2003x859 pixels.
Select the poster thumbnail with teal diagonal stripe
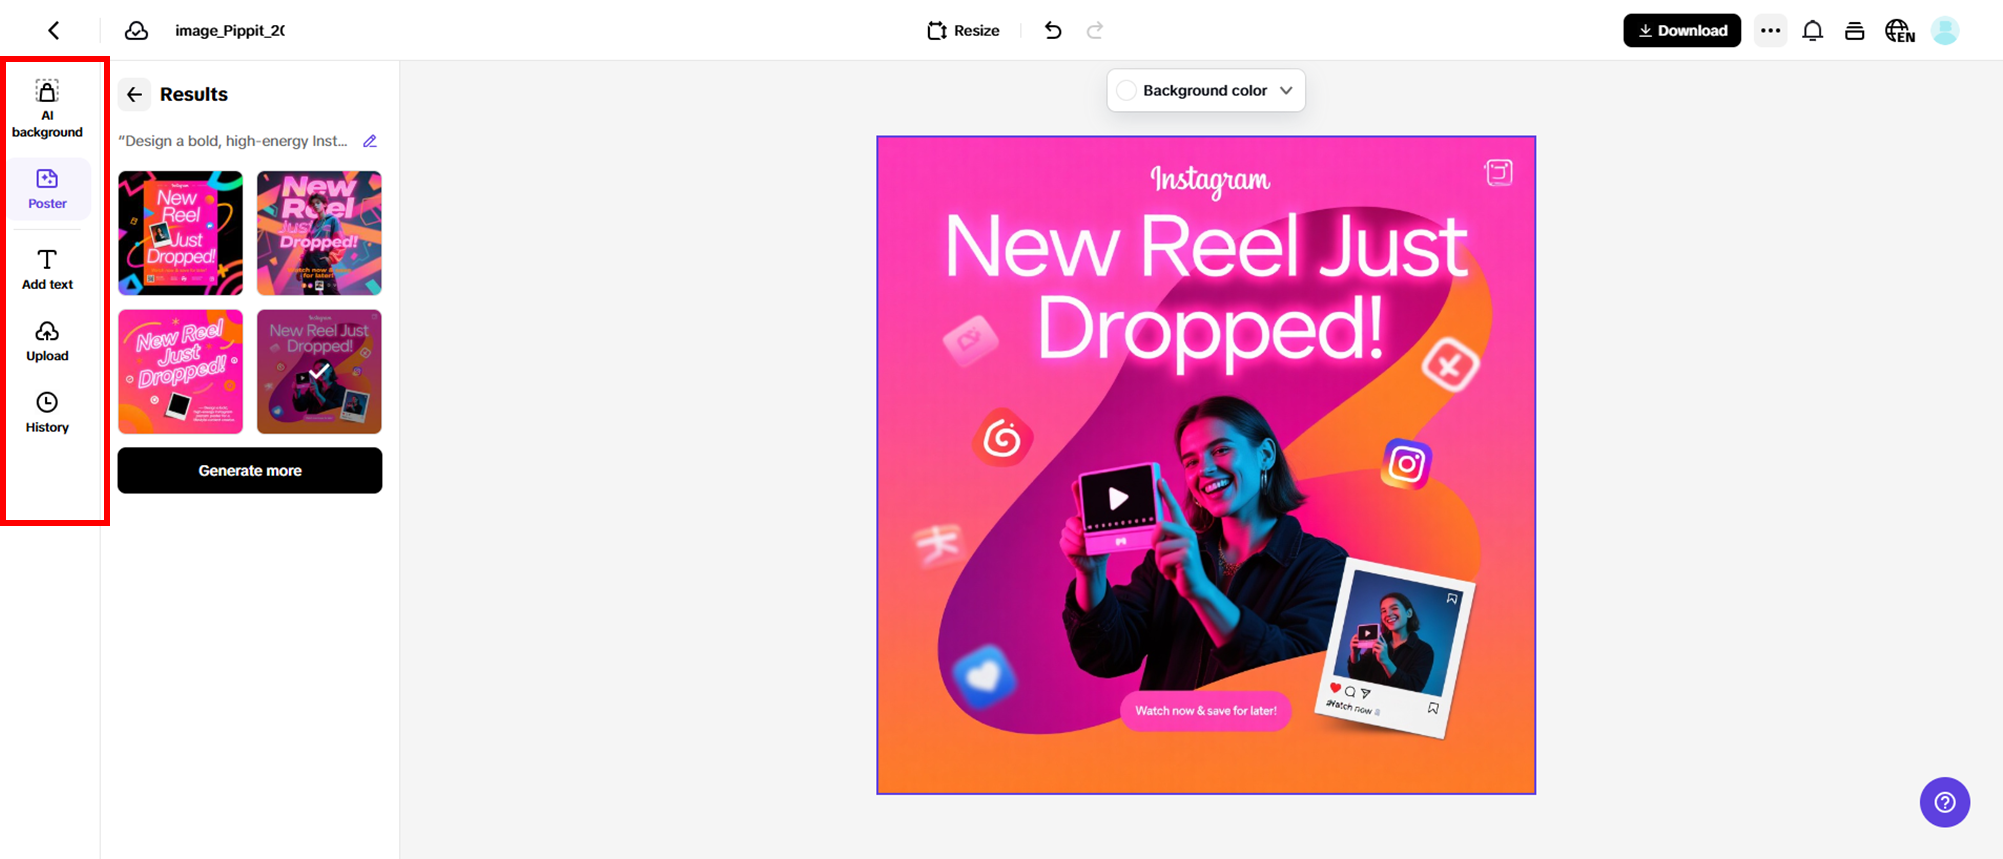(319, 233)
